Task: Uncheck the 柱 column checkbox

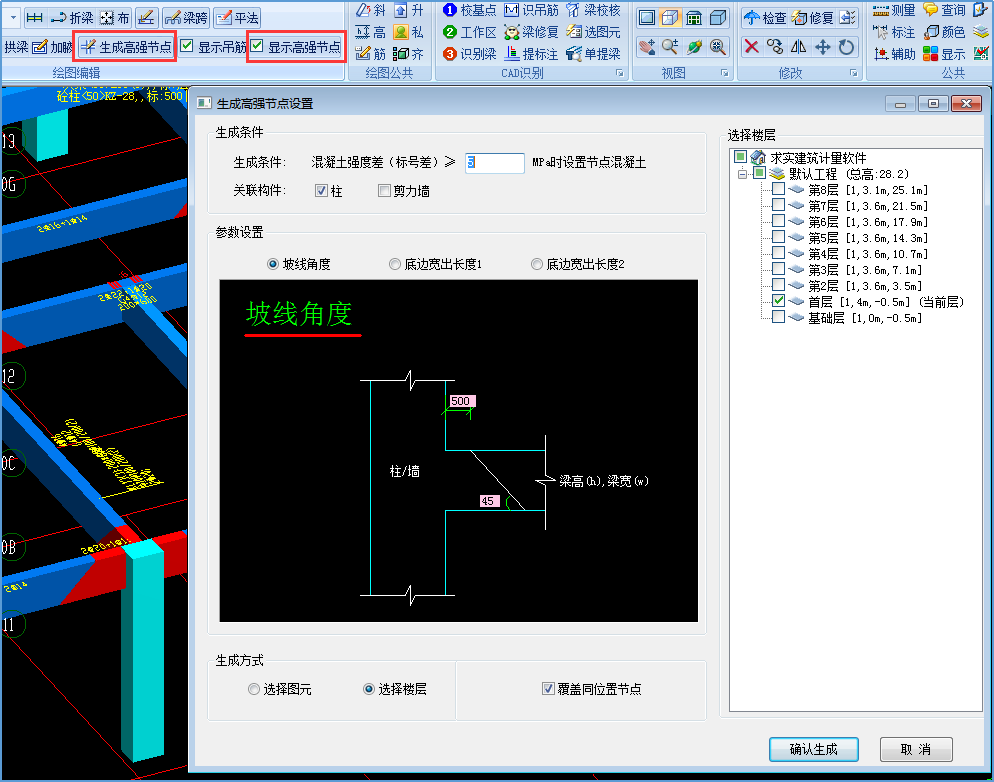Action: 321,191
